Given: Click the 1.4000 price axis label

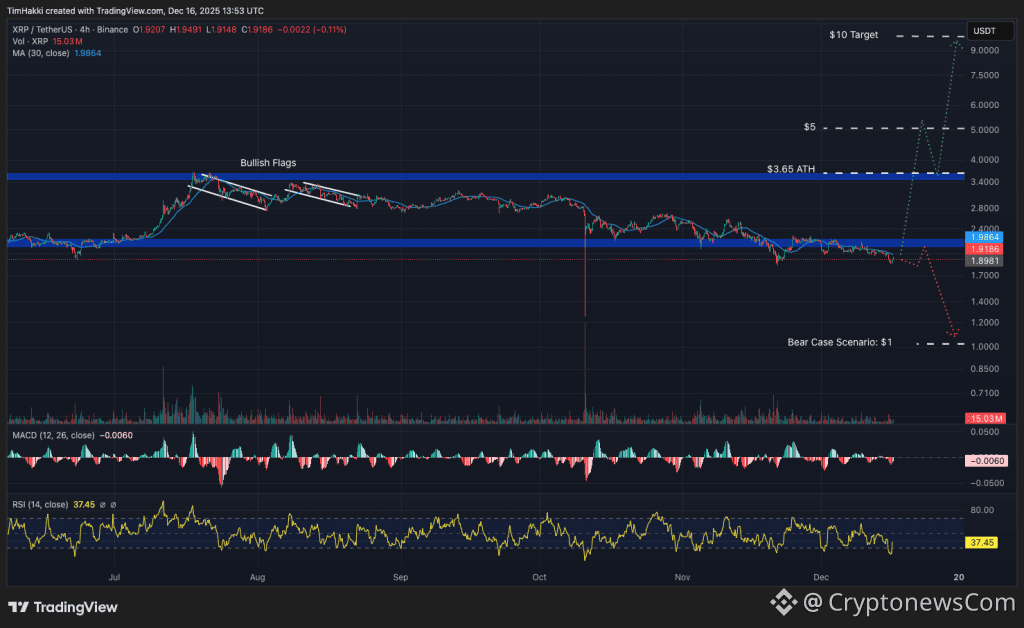Looking at the screenshot, I should [x=985, y=302].
